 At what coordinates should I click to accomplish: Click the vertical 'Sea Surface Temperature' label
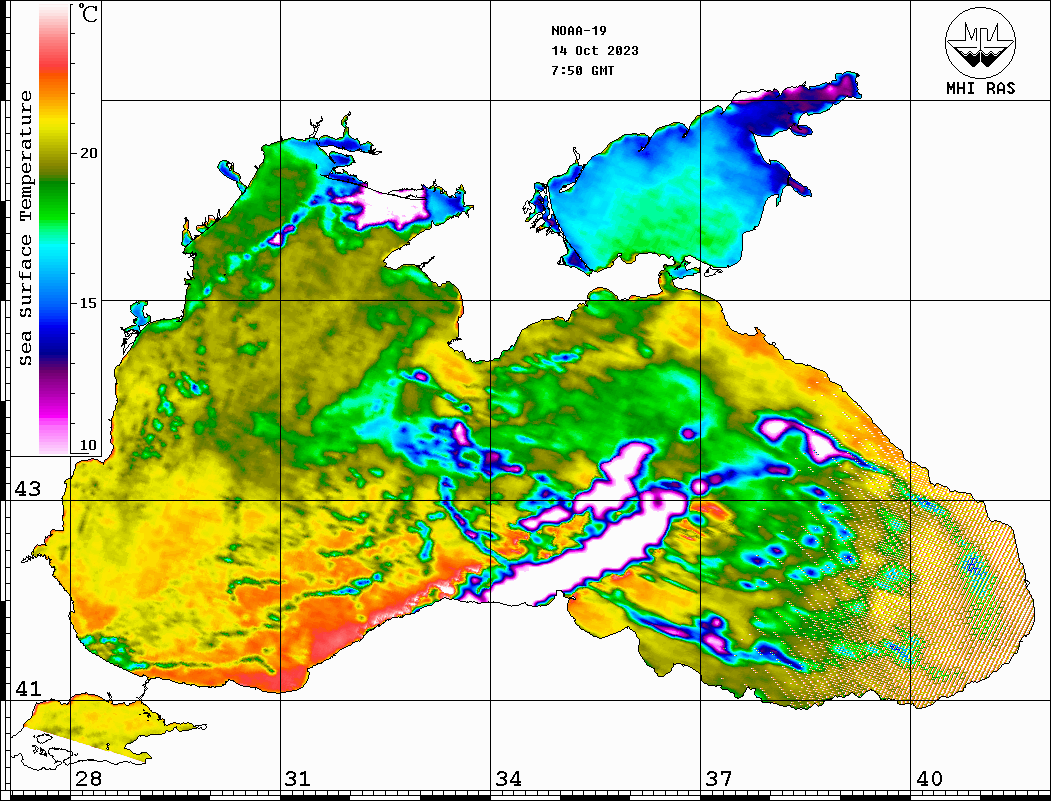pos(26,228)
